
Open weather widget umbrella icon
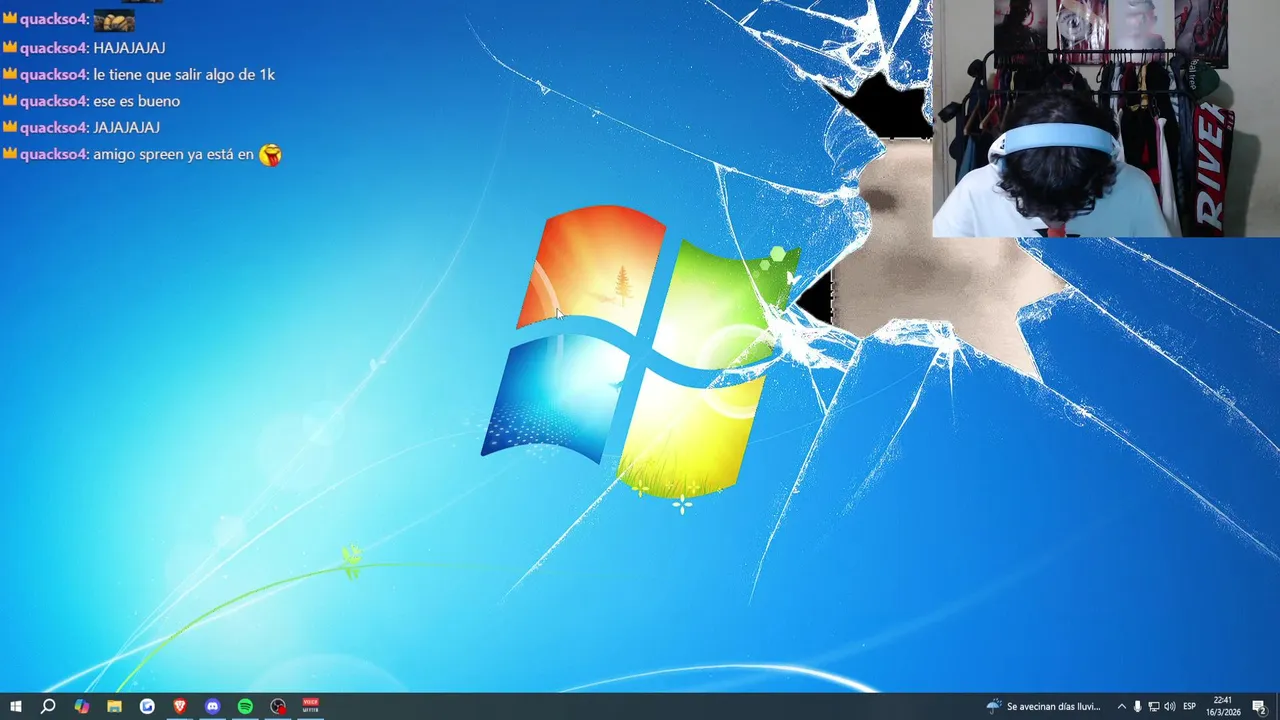coord(993,706)
